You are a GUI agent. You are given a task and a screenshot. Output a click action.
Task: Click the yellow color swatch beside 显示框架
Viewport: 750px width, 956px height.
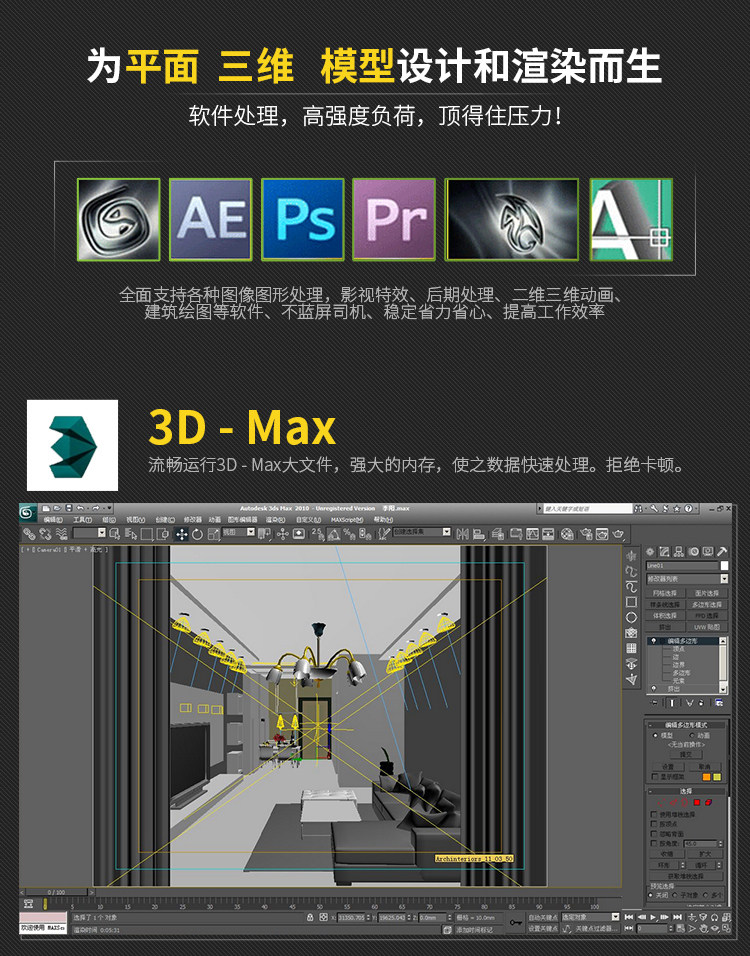pyautogui.click(x=717, y=777)
